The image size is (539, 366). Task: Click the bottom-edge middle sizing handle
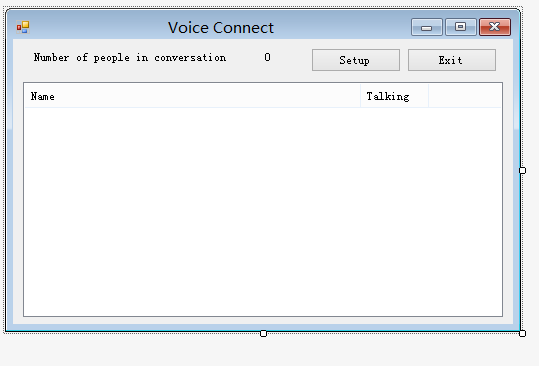[x=263, y=333]
